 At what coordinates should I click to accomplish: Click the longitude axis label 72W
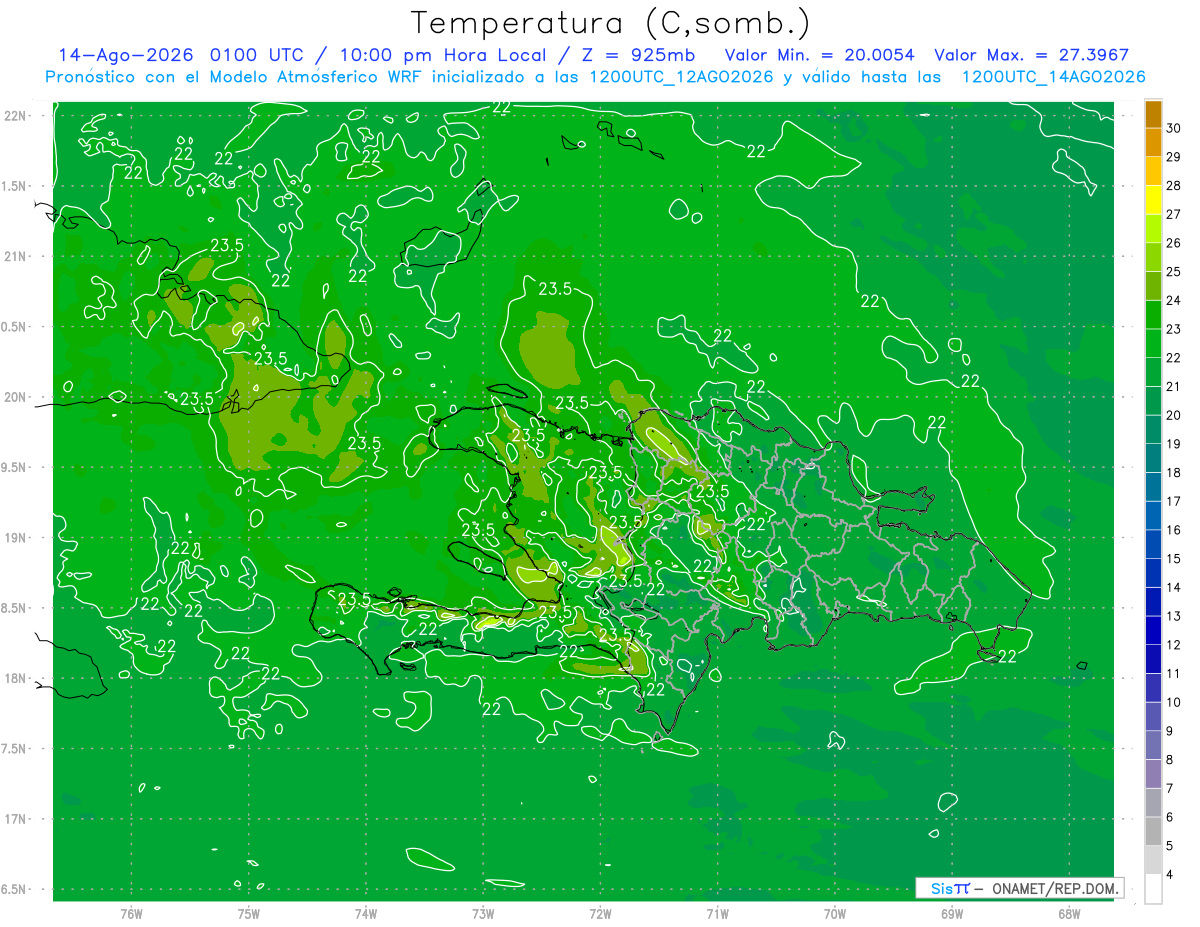click(x=600, y=914)
